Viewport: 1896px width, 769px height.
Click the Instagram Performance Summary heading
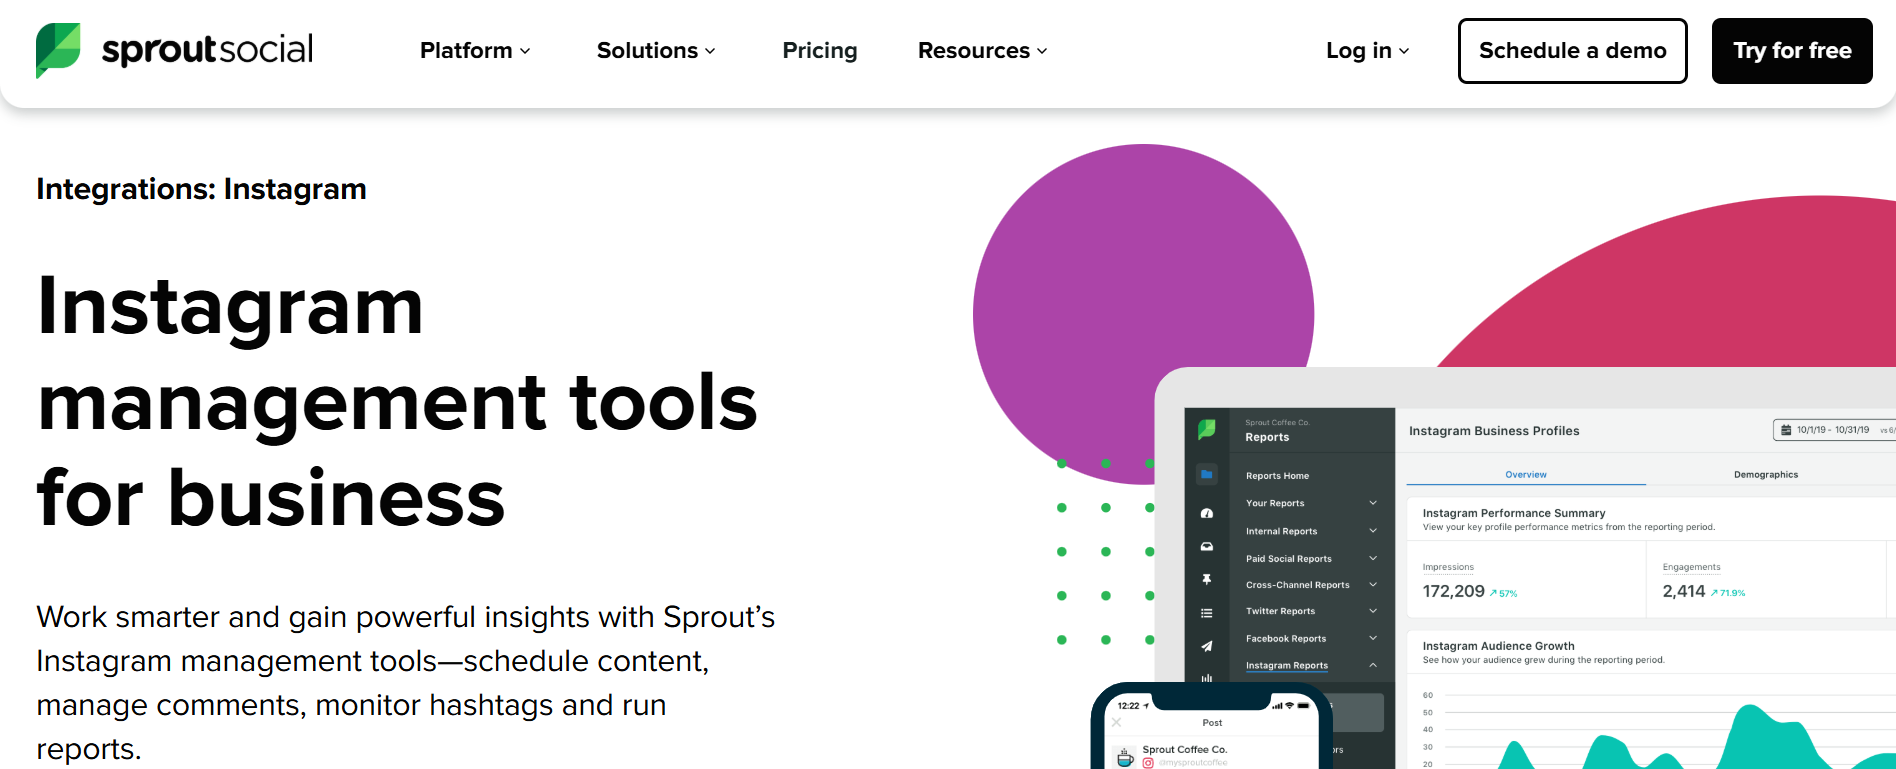[1514, 513]
